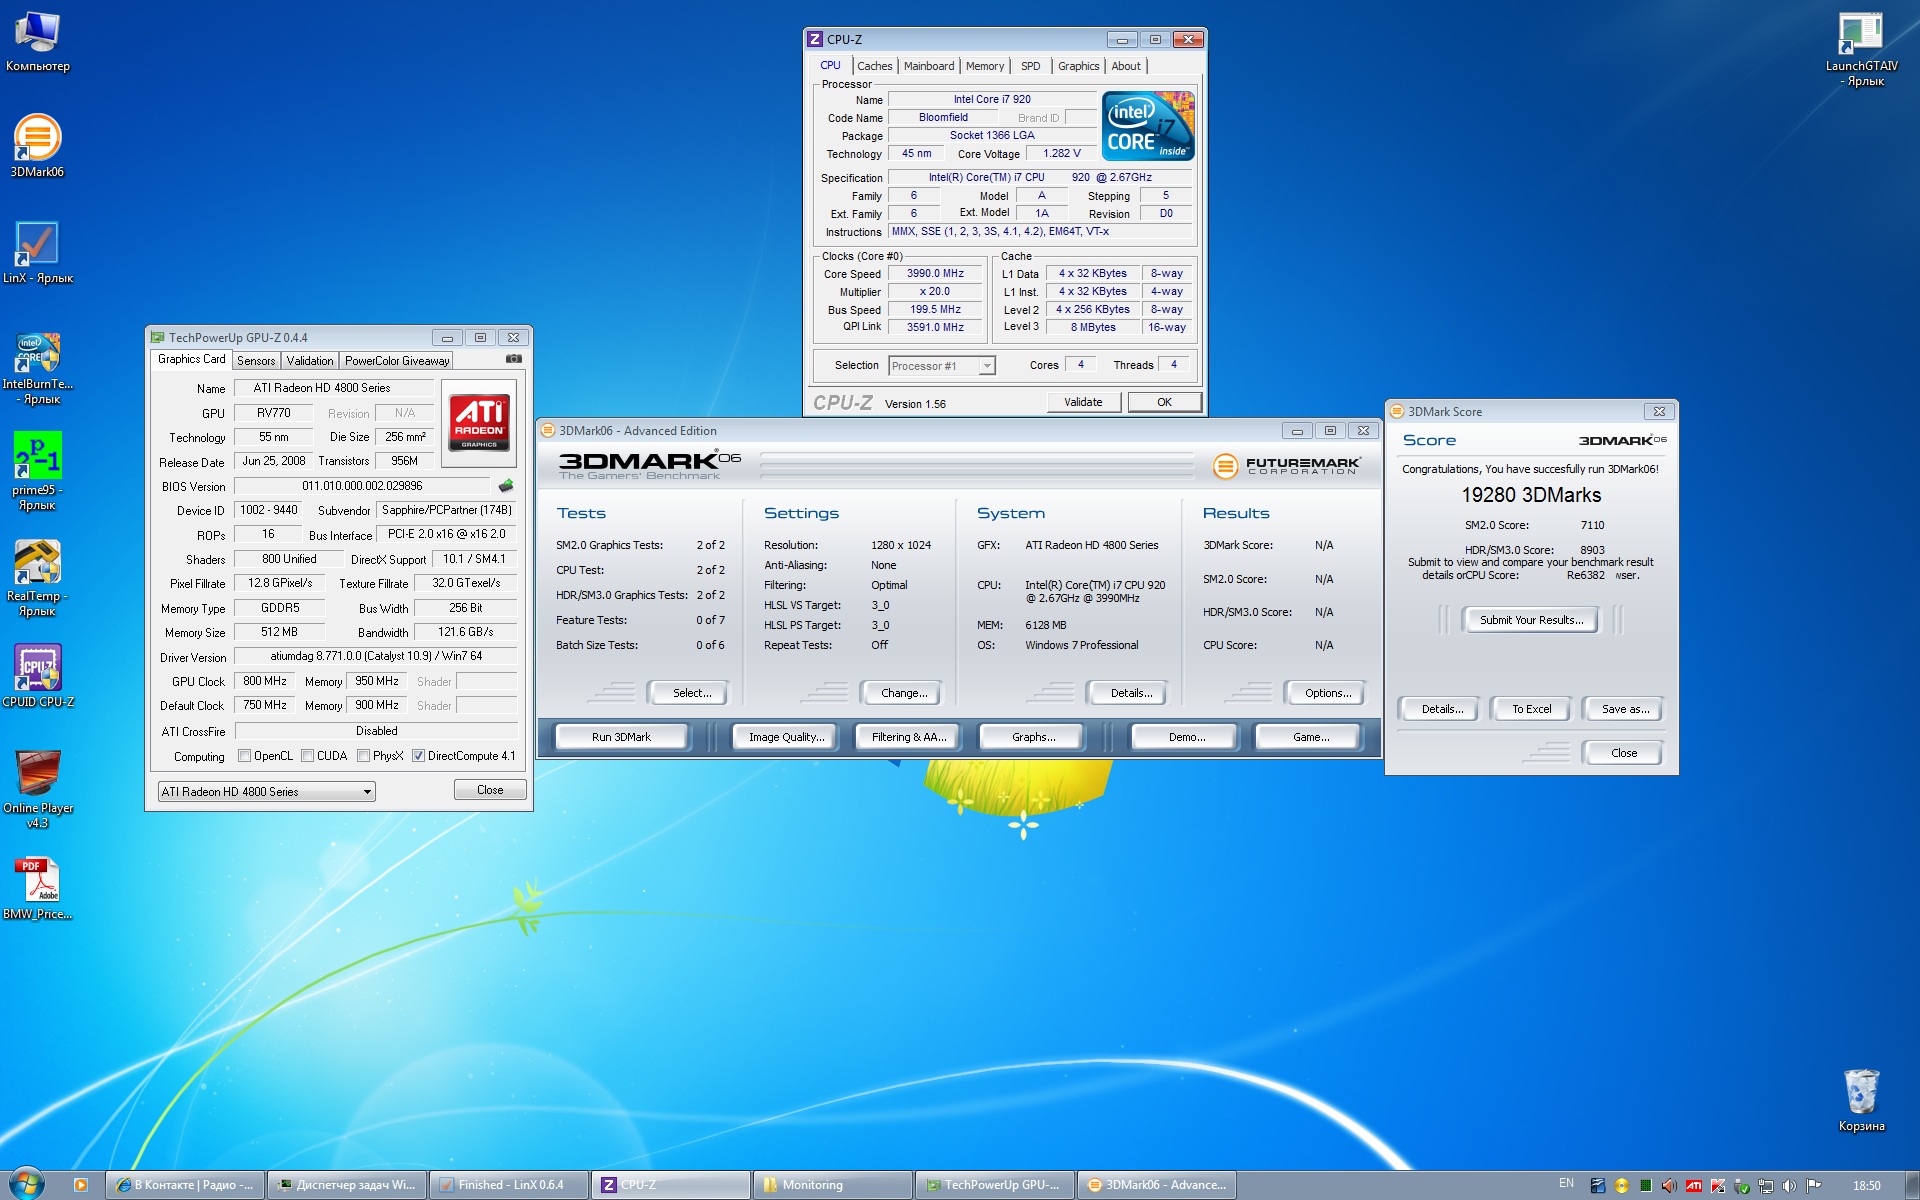Click the Graphs... button in 3DMark06
The height and width of the screenshot is (1200, 1920).
1033,737
